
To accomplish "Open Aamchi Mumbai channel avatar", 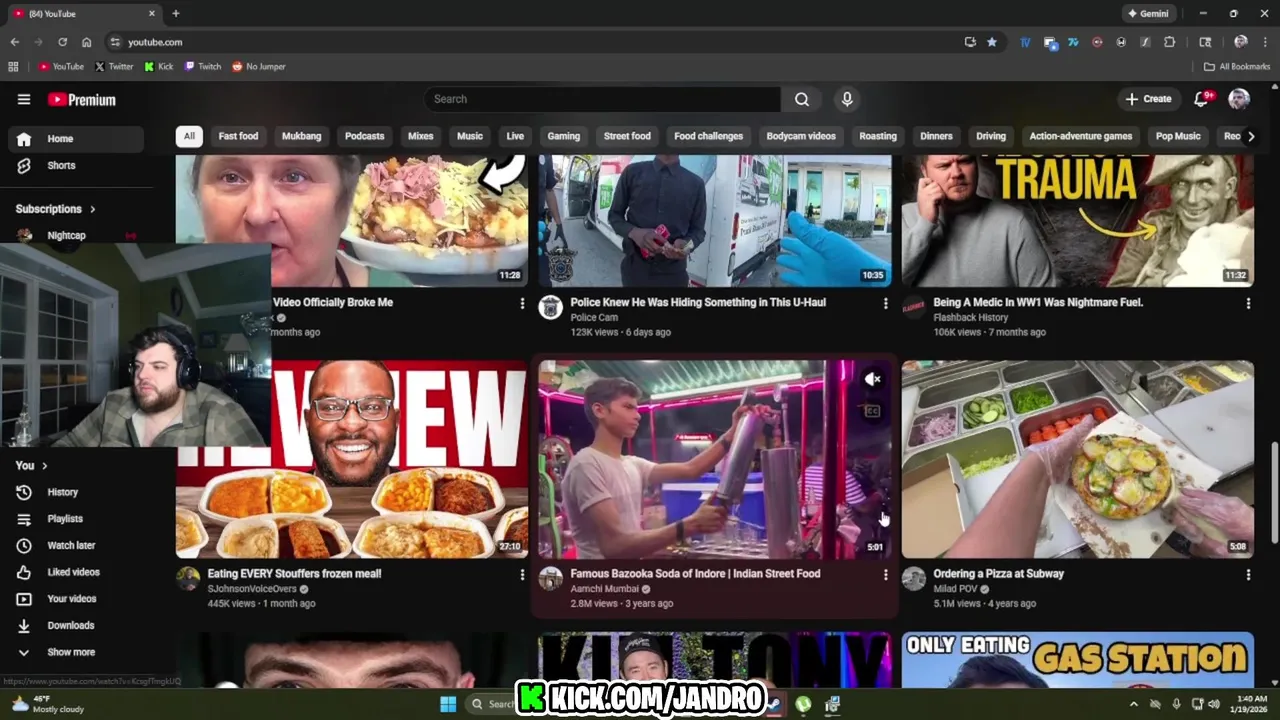I will coord(551,579).
